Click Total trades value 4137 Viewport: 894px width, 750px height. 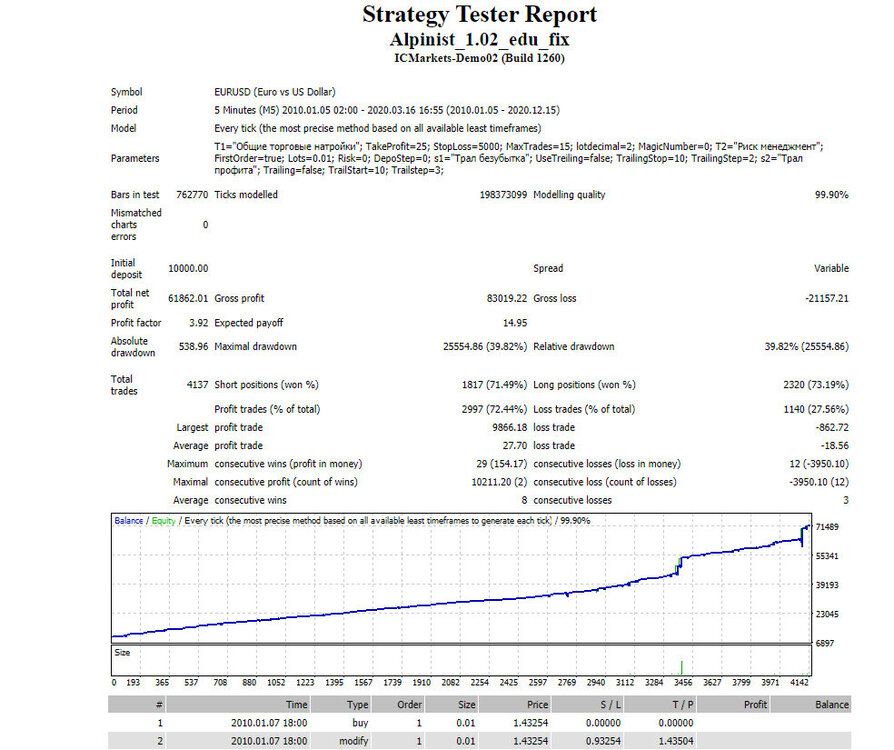pyautogui.click(x=197, y=385)
